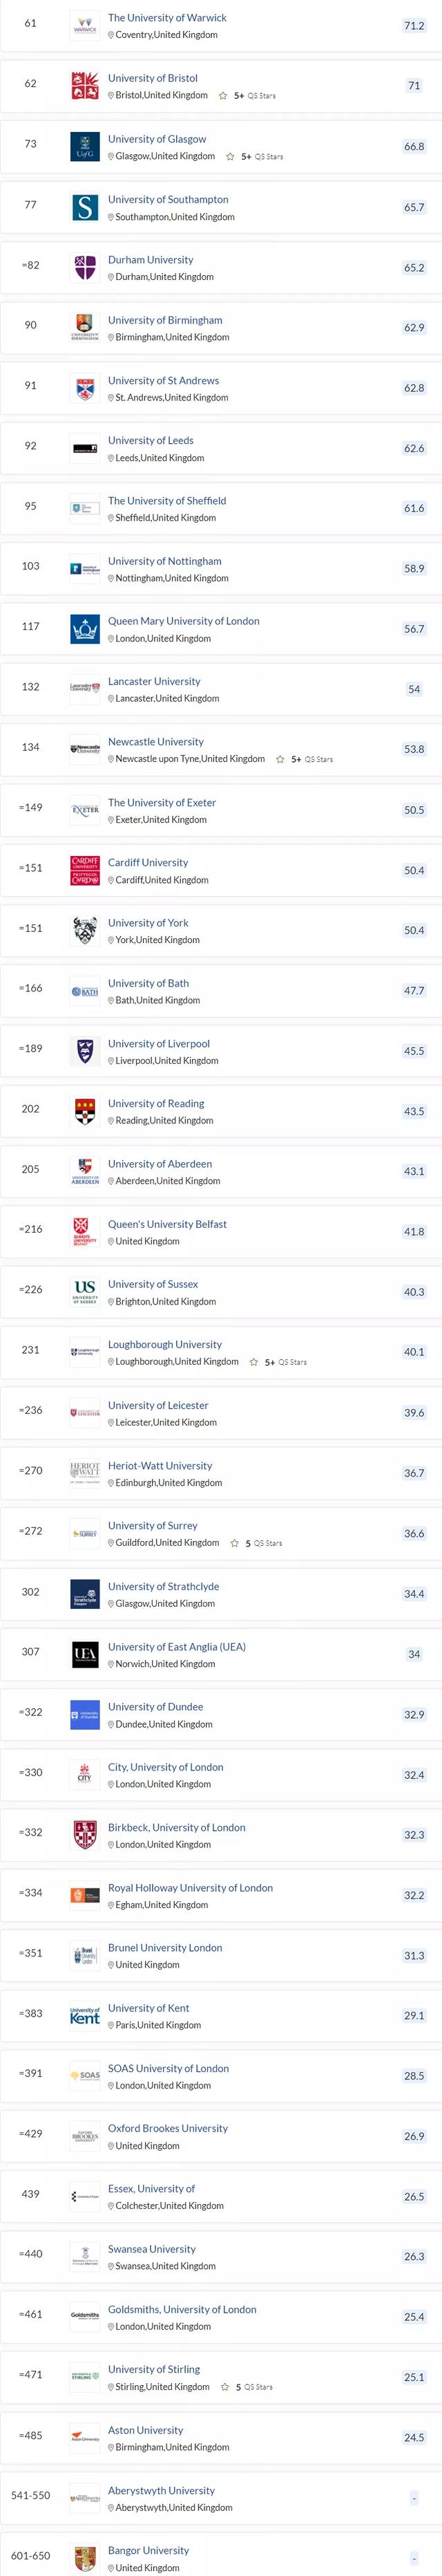This screenshot has height=2576, width=442.
Task: Click the University of Southampton logo
Action: pyautogui.click(x=85, y=207)
